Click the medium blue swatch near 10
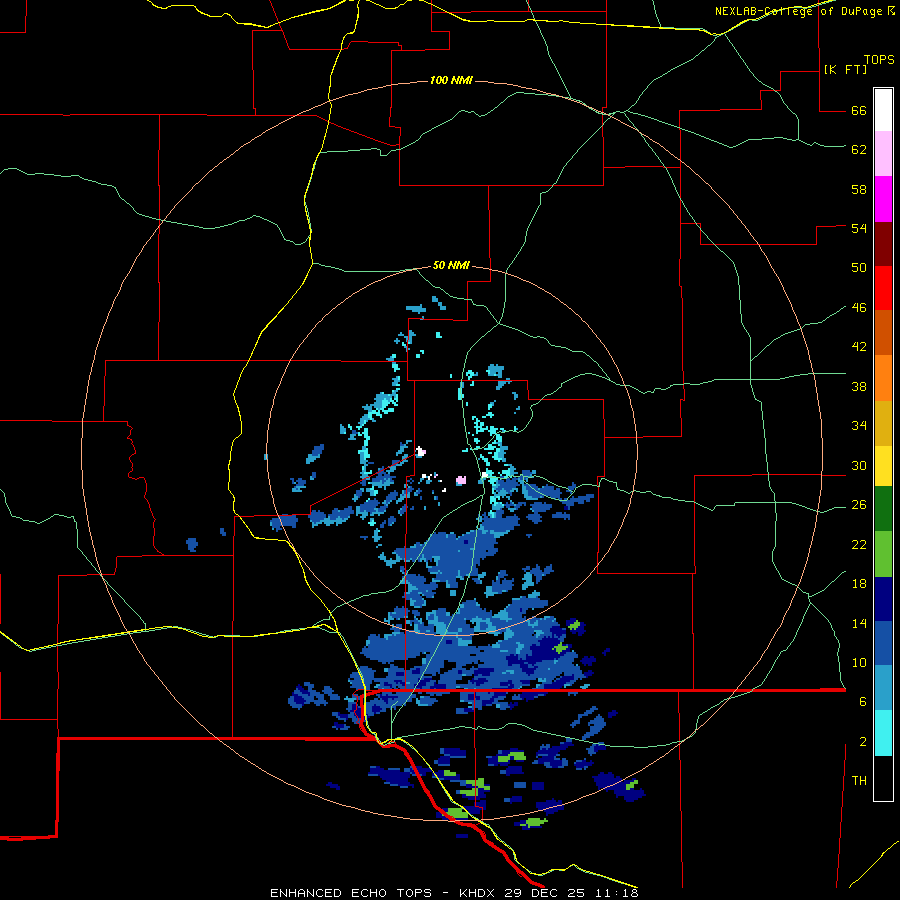900x900 pixels. click(883, 643)
